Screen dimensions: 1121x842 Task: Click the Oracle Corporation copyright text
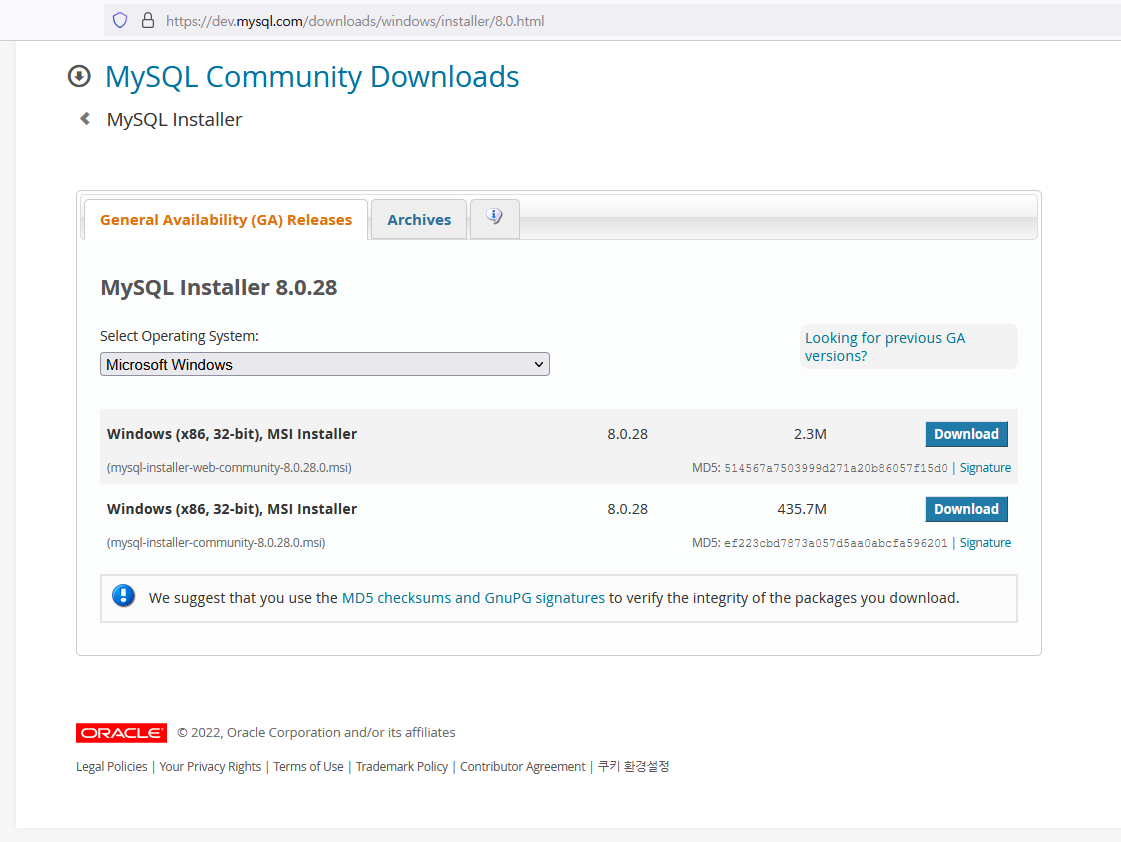[x=316, y=733]
